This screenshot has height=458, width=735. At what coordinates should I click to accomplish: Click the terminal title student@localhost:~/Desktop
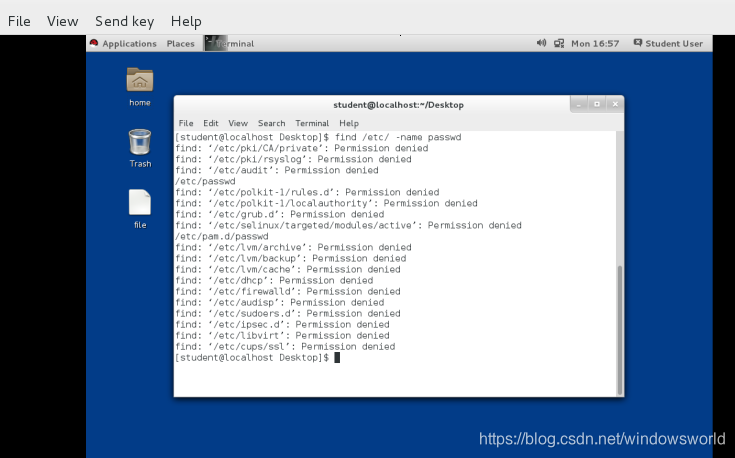point(398,105)
